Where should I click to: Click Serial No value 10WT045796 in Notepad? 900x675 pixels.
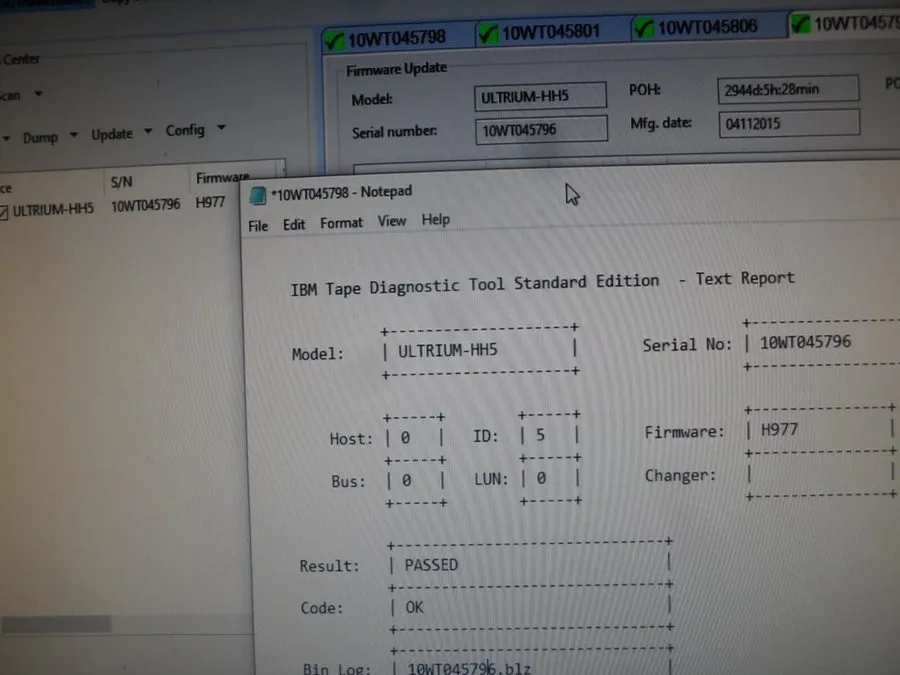(x=805, y=342)
